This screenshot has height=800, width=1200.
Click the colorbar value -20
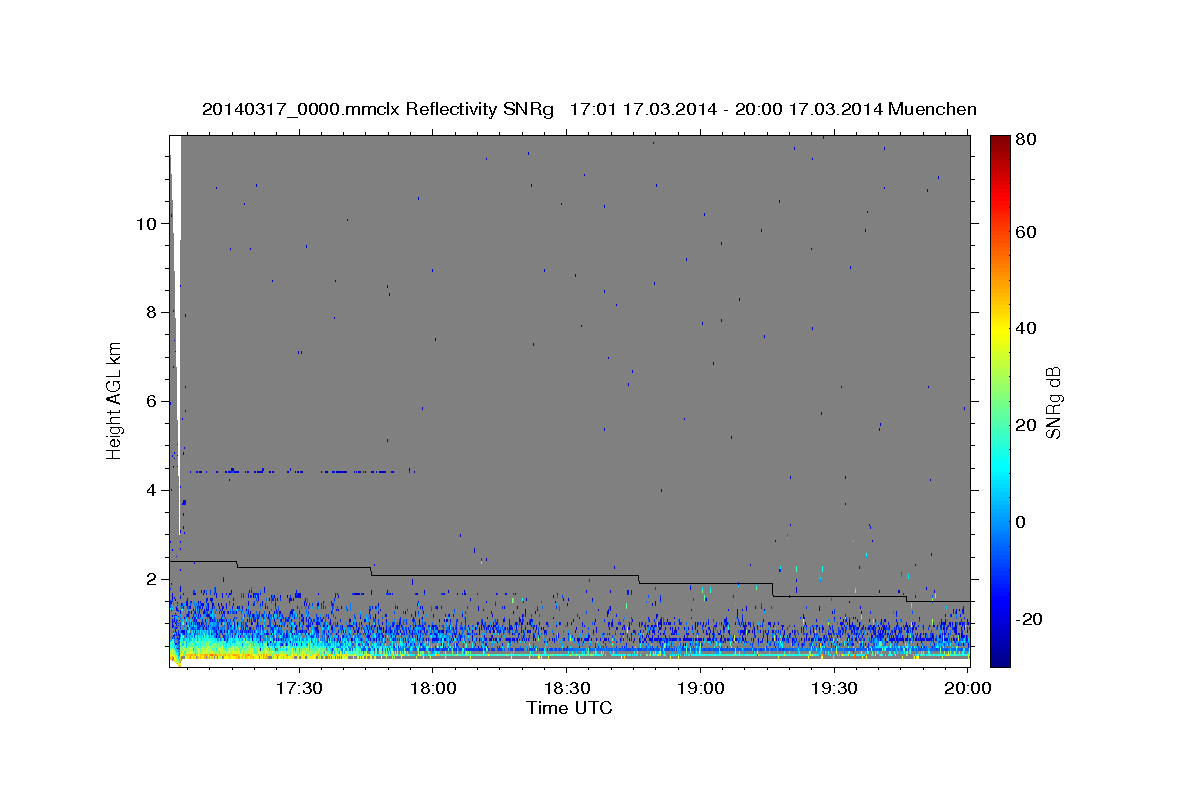coord(1028,619)
